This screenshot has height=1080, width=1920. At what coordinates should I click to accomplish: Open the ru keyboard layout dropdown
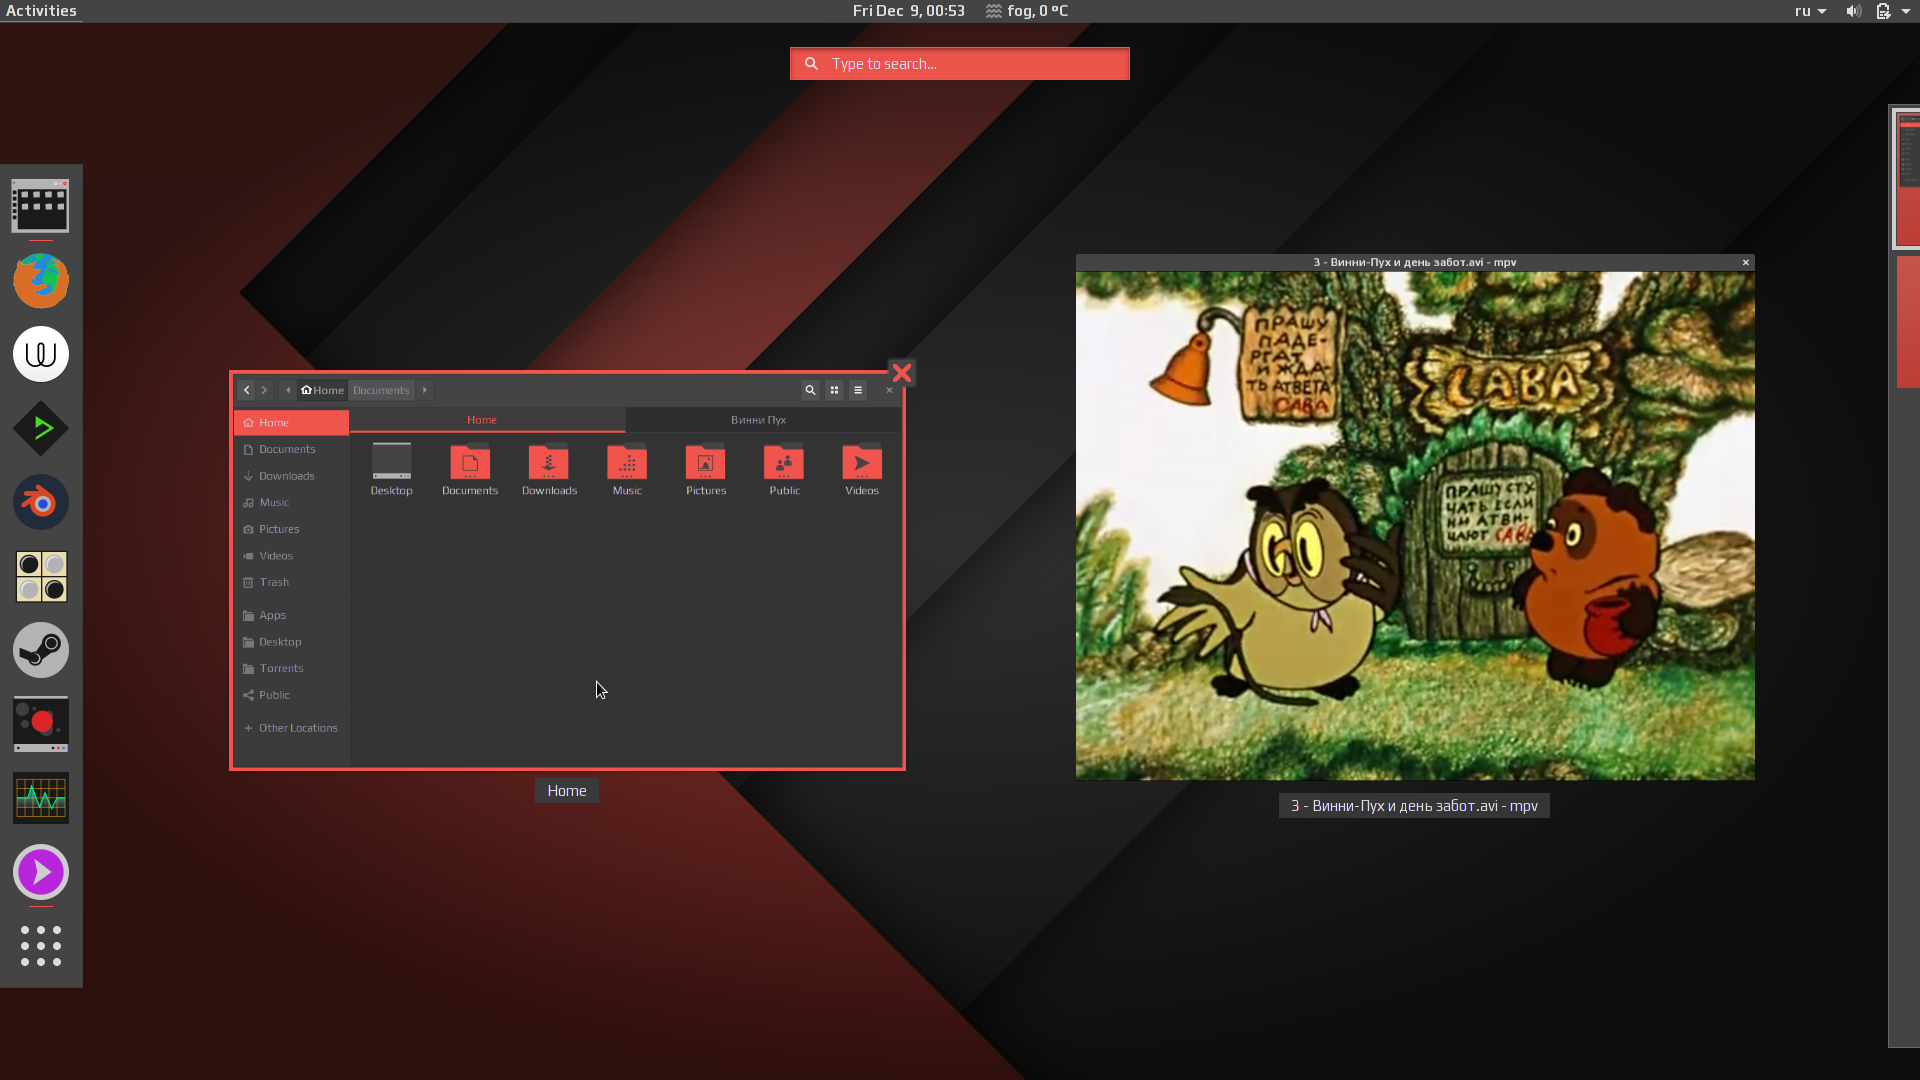click(x=1810, y=11)
